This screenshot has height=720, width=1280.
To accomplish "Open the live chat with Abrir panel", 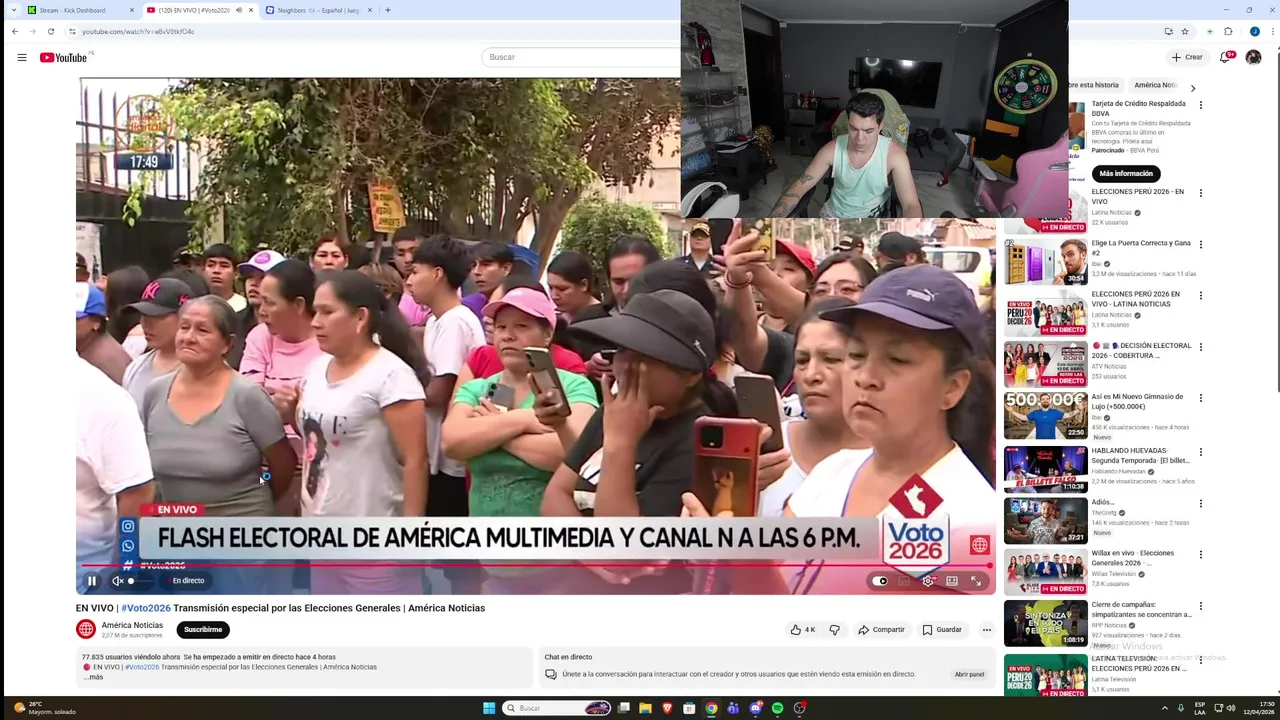I will tap(969, 674).
